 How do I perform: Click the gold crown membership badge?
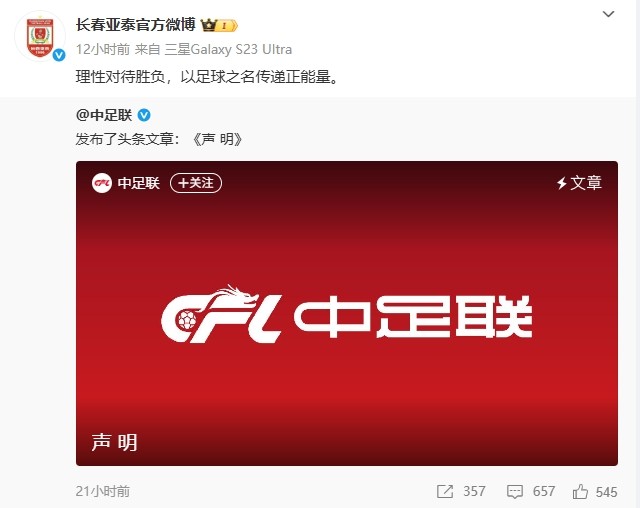point(219,26)
